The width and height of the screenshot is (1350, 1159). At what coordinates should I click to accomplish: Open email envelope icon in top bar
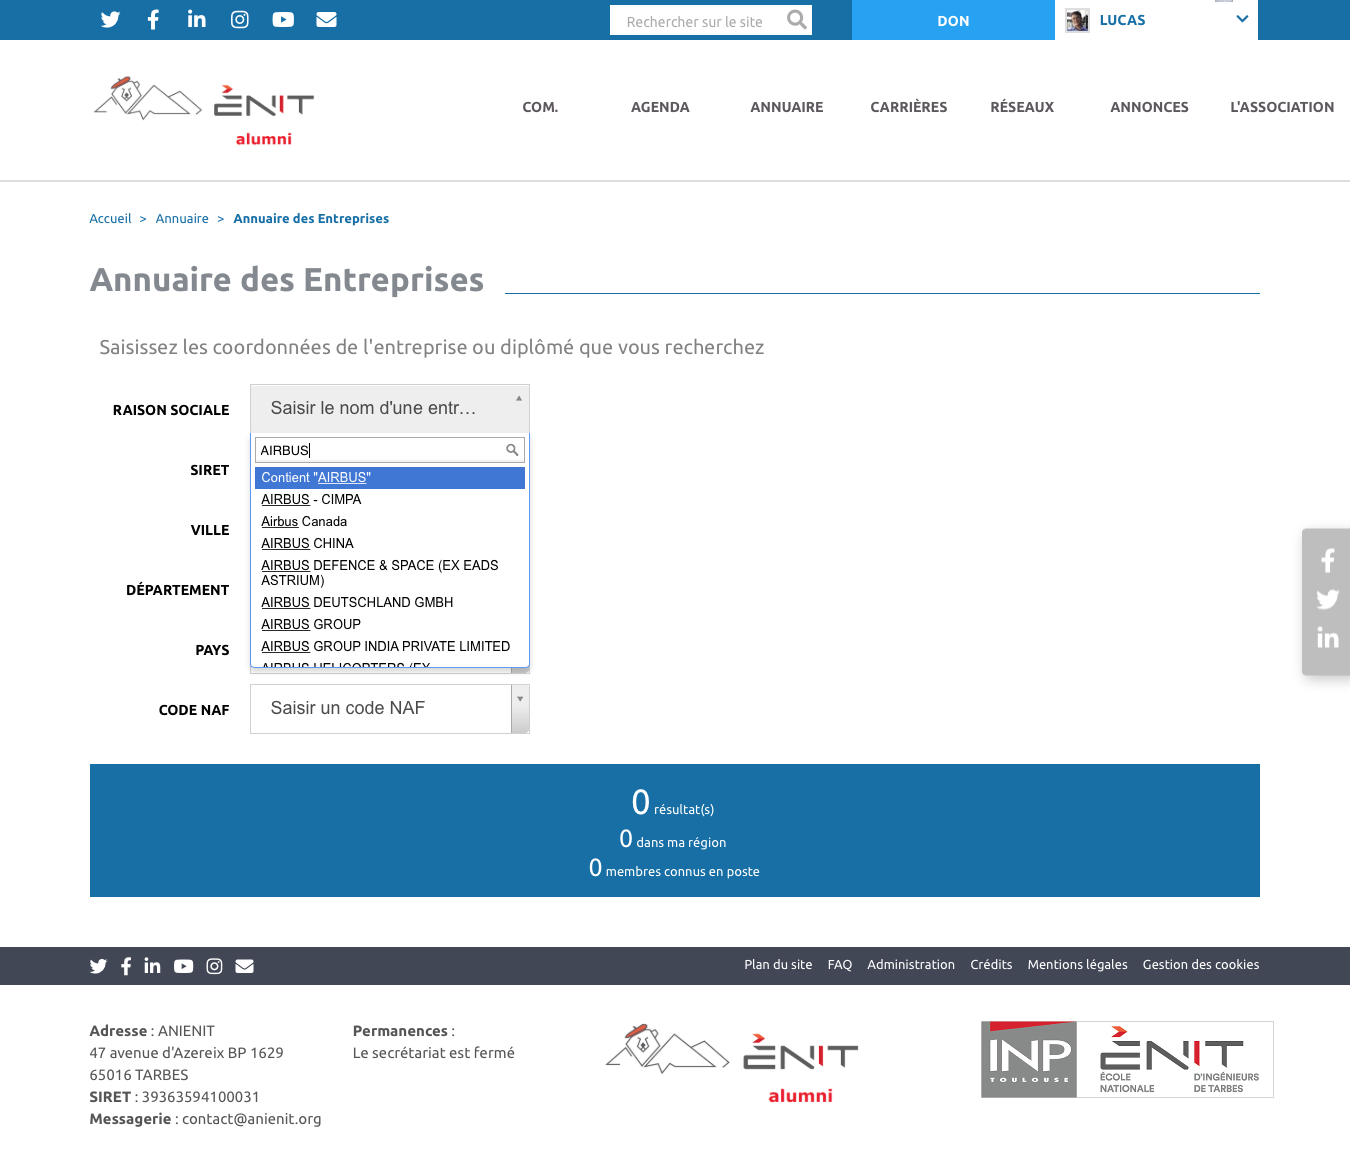(326, 20)
